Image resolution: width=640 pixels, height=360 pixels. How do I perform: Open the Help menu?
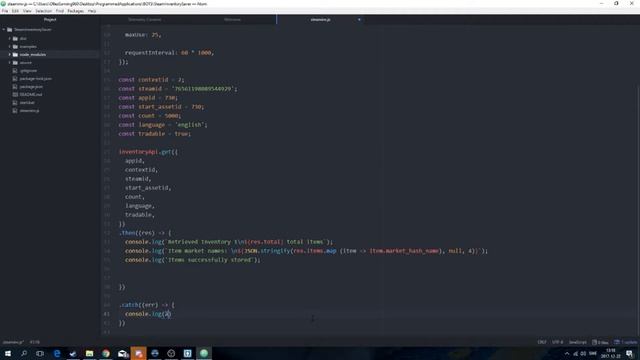click(x=92, y=11)
